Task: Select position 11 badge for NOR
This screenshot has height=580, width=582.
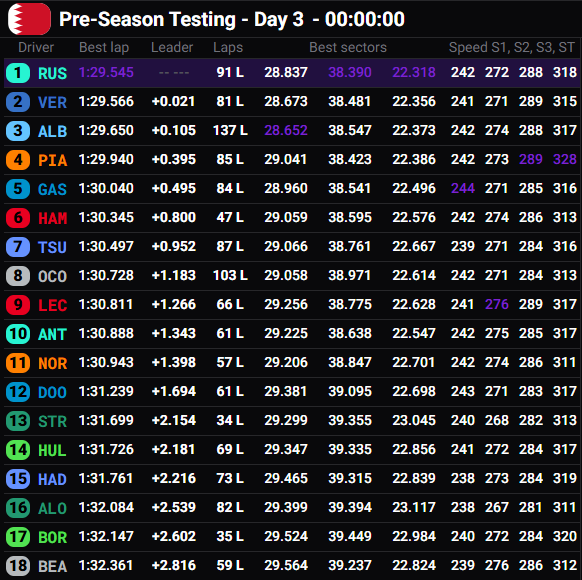Action: tap(18, 363)
